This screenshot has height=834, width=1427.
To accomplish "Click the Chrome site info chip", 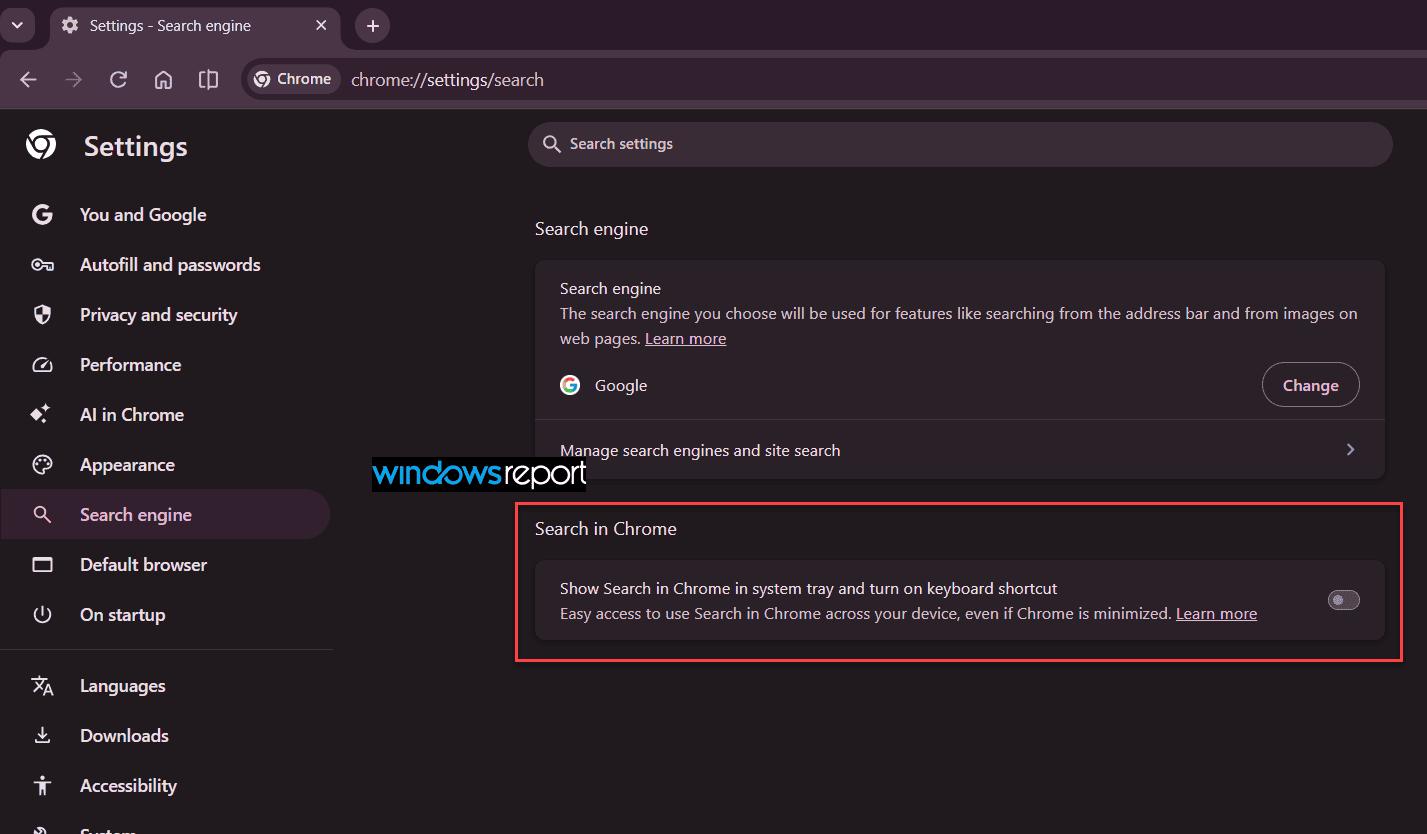I will click(x=292, y=79).
